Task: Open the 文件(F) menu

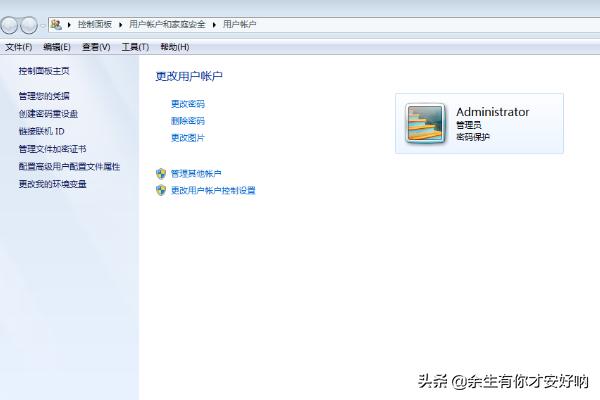Action: click(19, 46)
